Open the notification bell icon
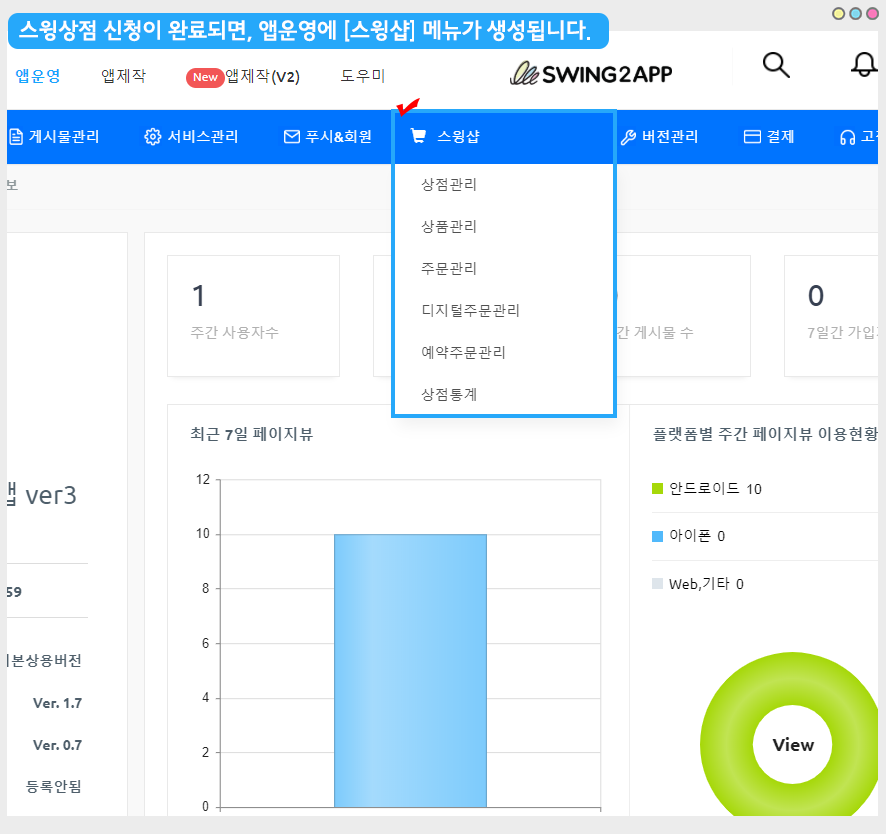Viewport: 886px width, 834px height. [x=863, y=65]
